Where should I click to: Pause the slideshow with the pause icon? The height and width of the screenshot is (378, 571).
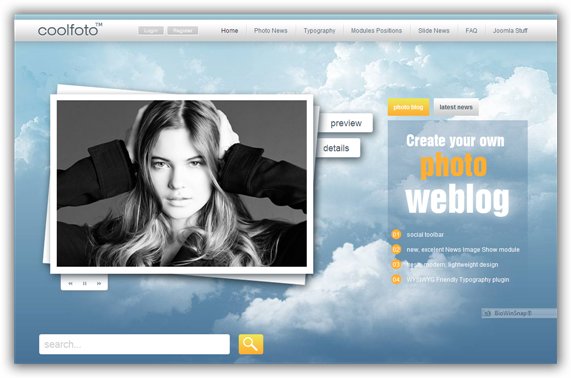click(84, 283)
